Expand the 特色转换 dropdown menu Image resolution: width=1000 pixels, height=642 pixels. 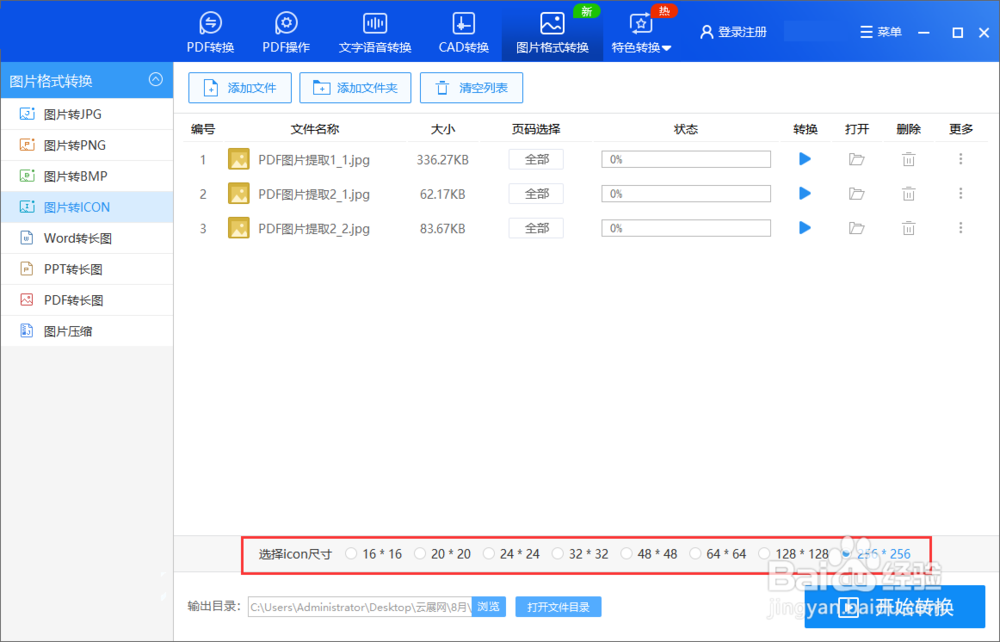pos(641,33)
